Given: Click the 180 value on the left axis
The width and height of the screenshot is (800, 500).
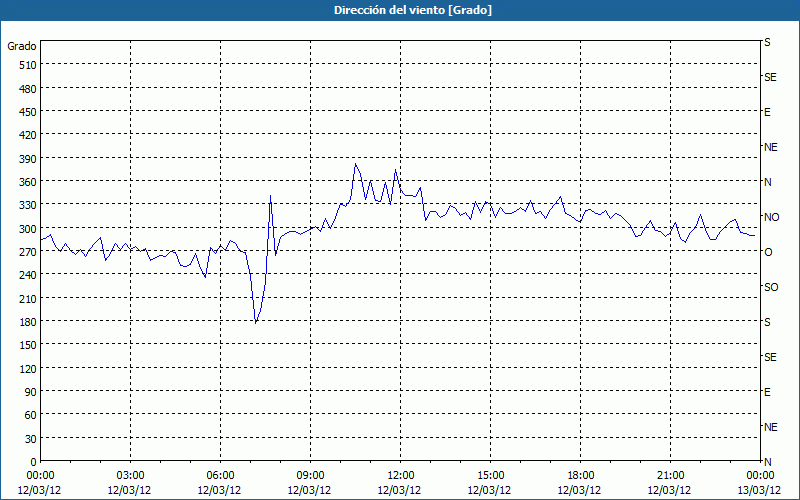Looking at the screenshot, I should click(28, 322).
